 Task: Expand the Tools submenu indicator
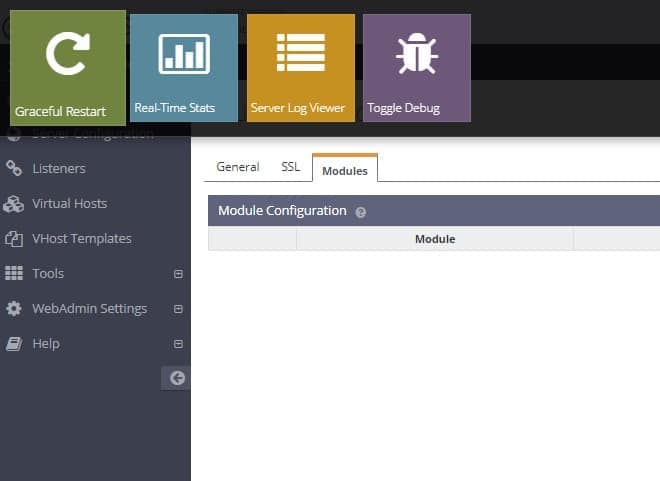(178, 274)
